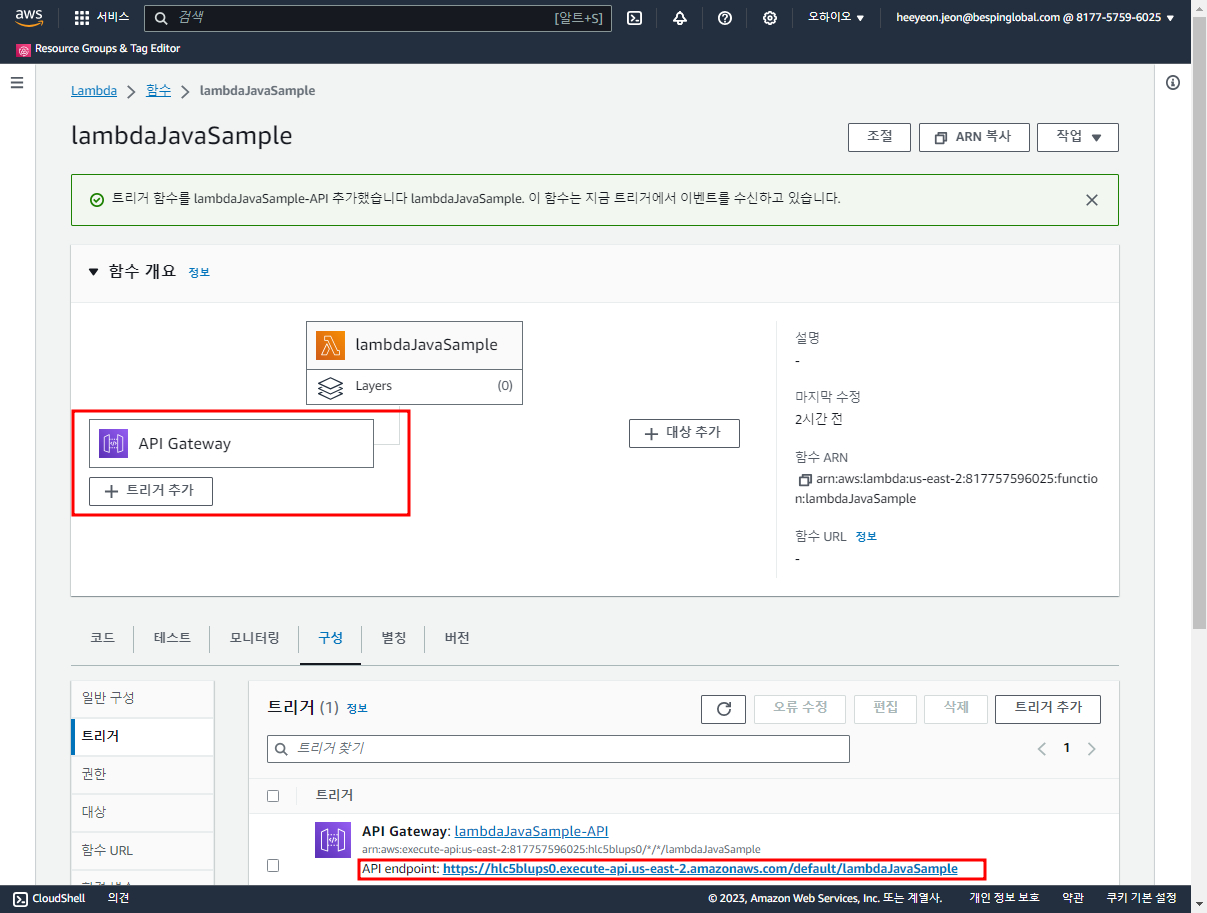Dismiss the green success banner
Image resolution: width=1207 pixels, height=913 pixels.
point(1092,200)
